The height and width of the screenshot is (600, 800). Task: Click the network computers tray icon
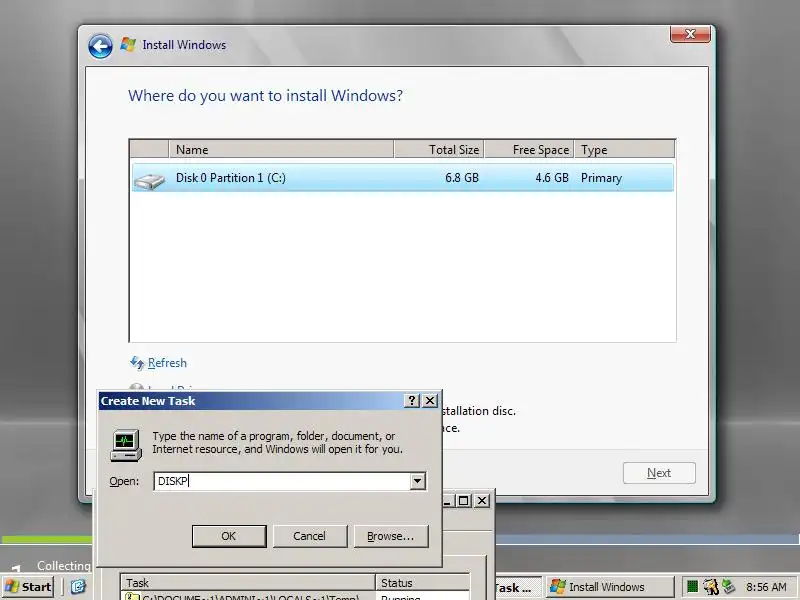(728, 587)
